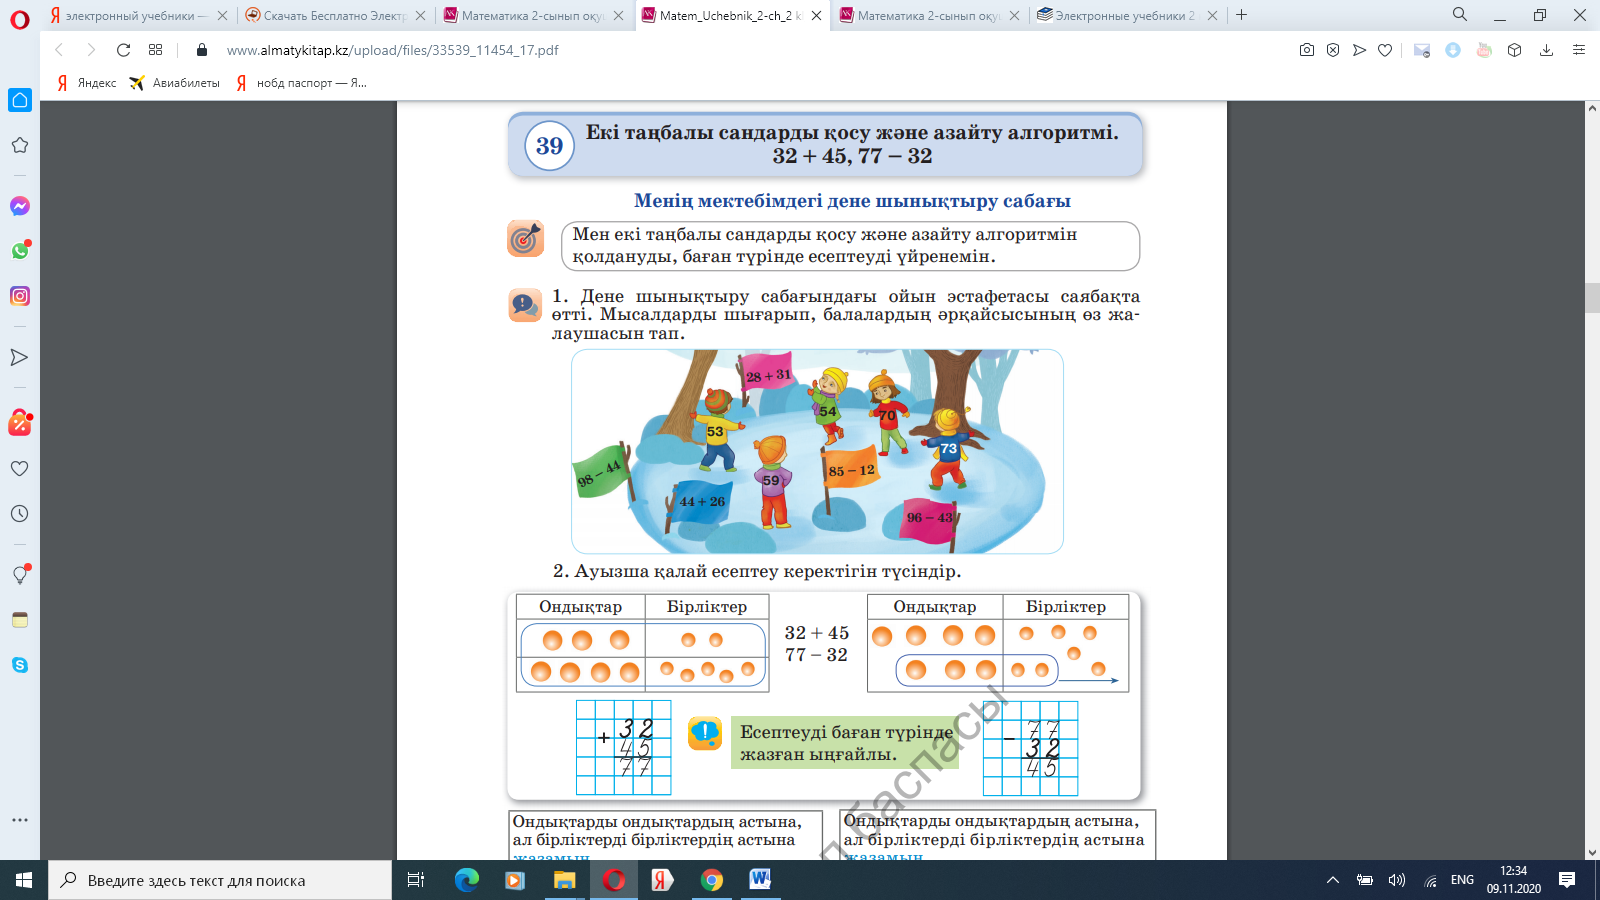Screen dimensions: 1600x900
Task: Open Skype in the Opera sidebar
Action: 20,665
